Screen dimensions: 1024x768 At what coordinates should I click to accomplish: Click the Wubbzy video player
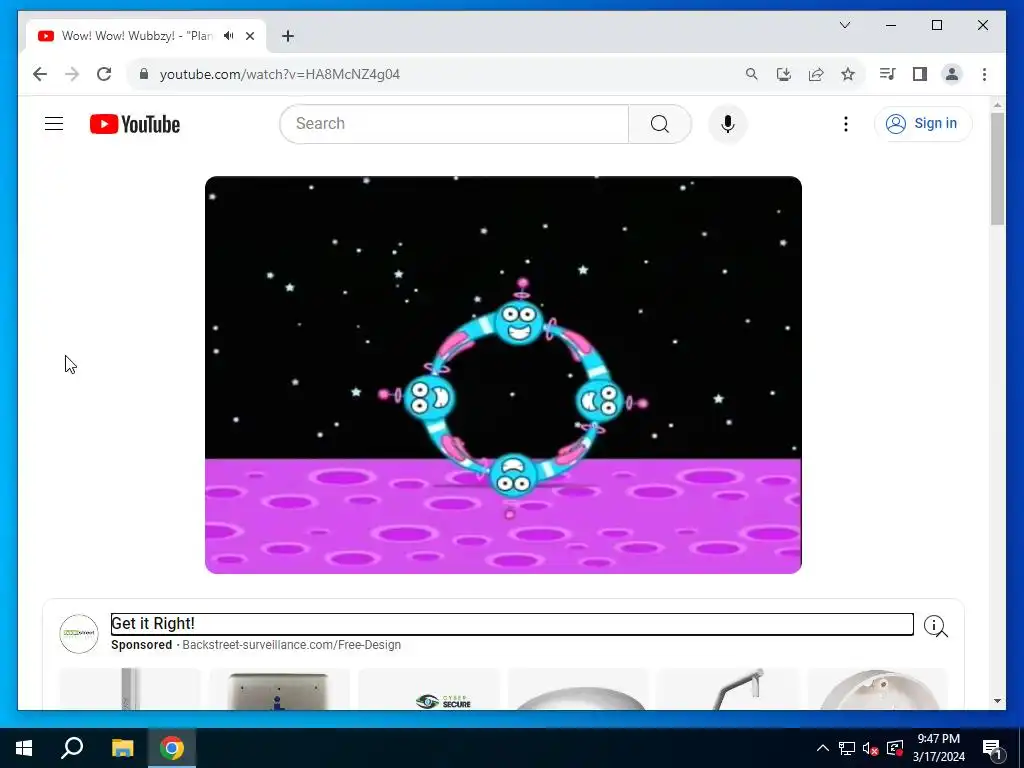503,375
